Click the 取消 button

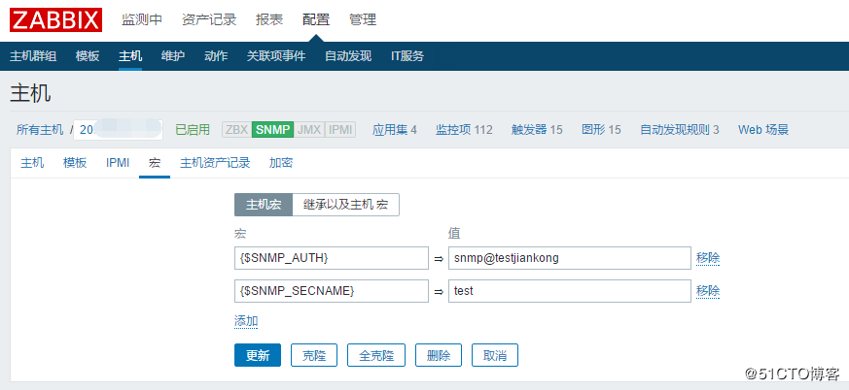click(495, 355)
